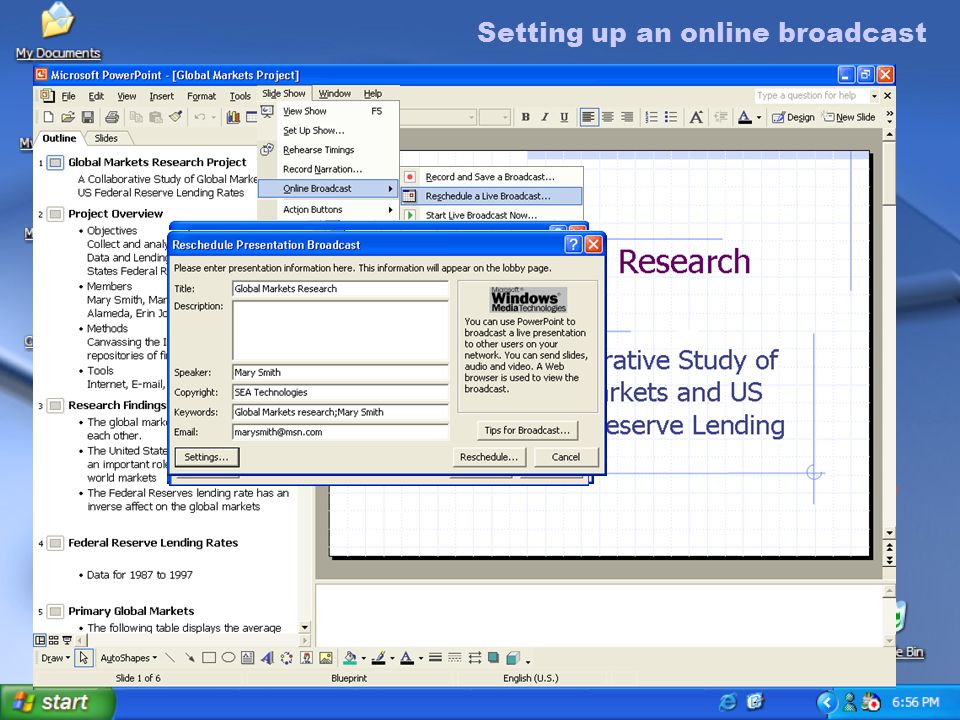This screenshot has height=720, width=960.
Task: Click the Insert Chart icon
Action: pyautogui.click(x=233, y=117)
